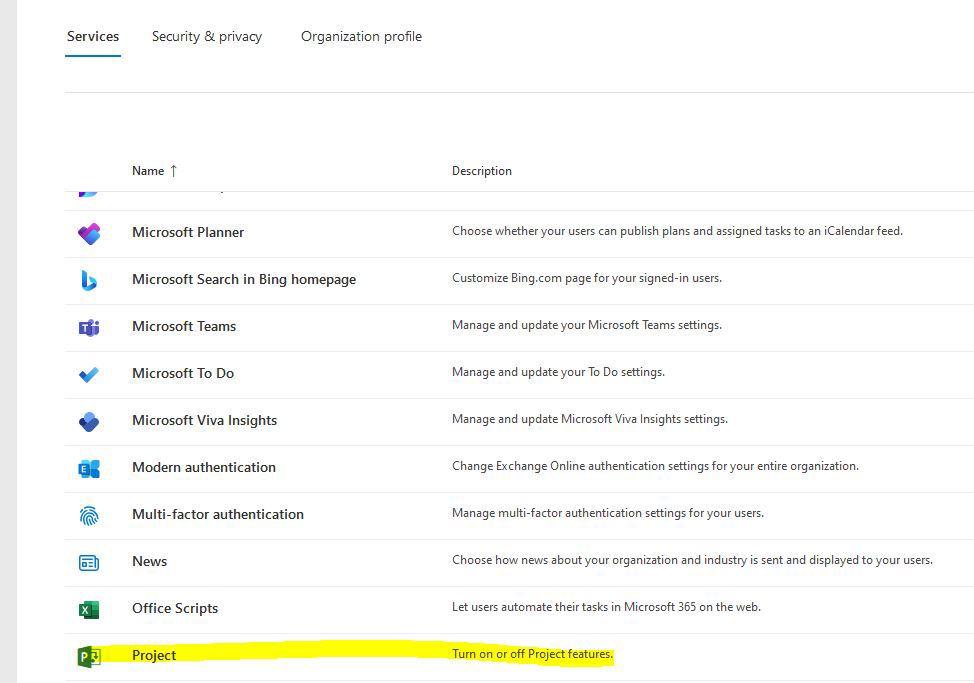Click the fingerprint icon for Multi-factor authentication
The height and width of the screenshot is (683, 974).
pyautogui.click(x=89, y=515)
